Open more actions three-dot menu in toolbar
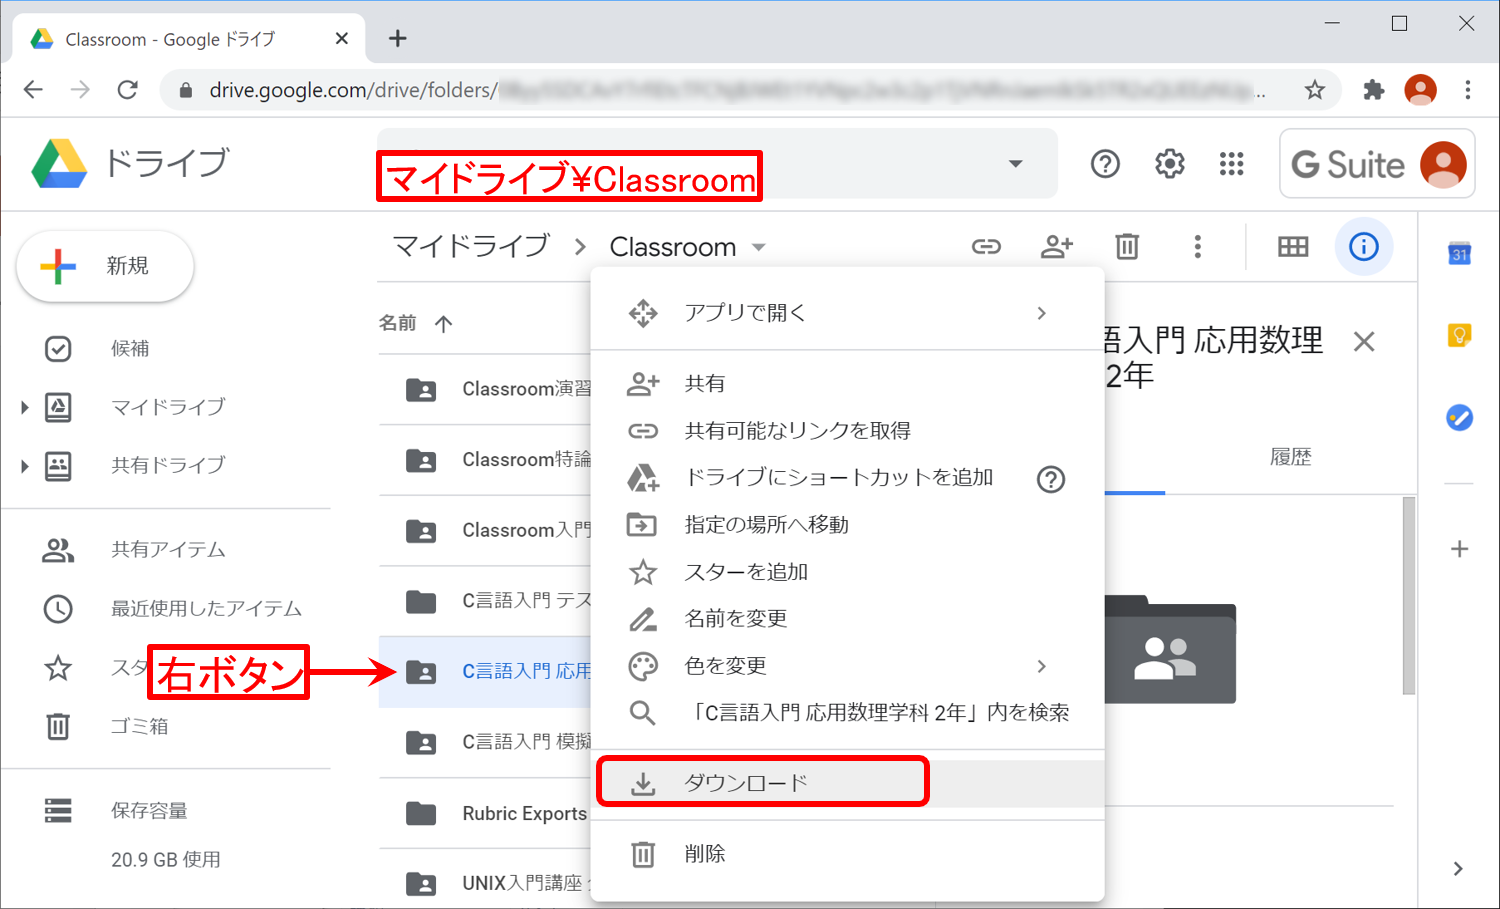The height and width of the screenshot is (909, 1500). tap(1198, 246)
